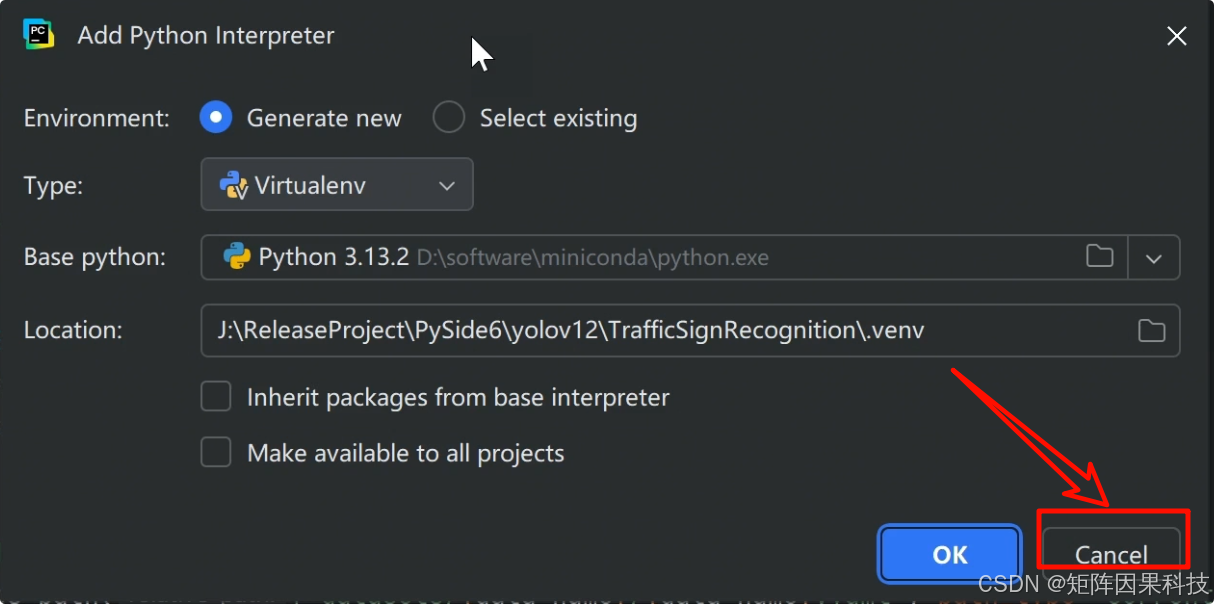Click the PyCharm logo in the title bar

[x=39, y=34]
